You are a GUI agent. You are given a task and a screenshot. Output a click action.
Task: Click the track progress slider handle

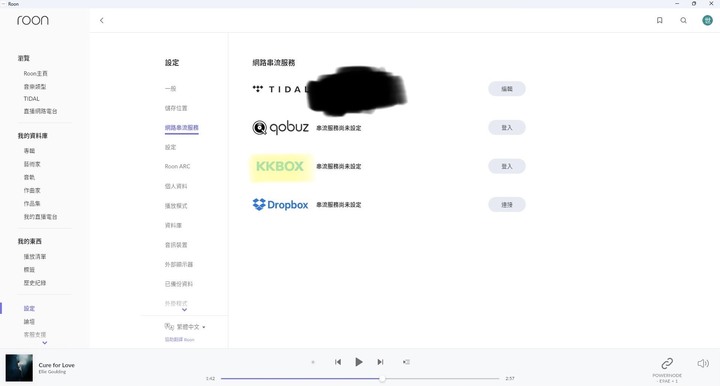[382, 379]
